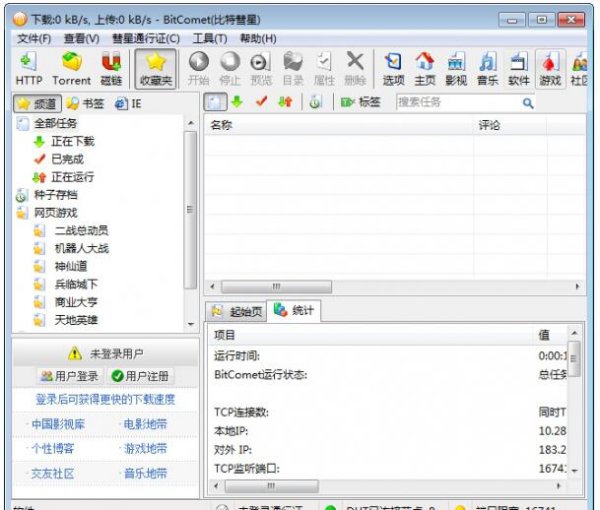Open the 音乐地带 link
Viewport: 600px width, 510px height.
tap(145, 474)
